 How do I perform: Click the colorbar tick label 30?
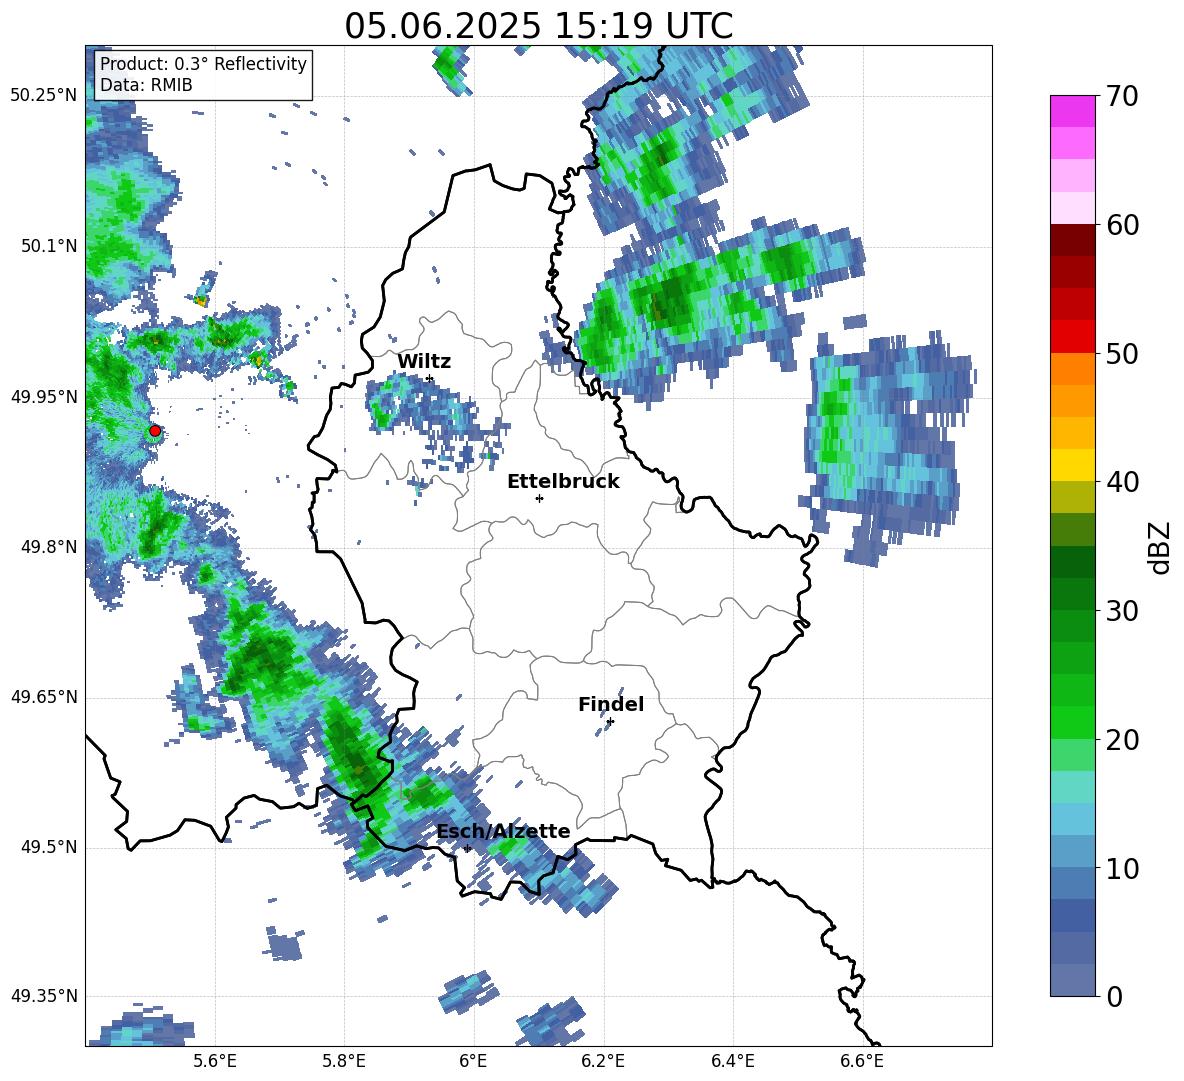pos(1122,611)
